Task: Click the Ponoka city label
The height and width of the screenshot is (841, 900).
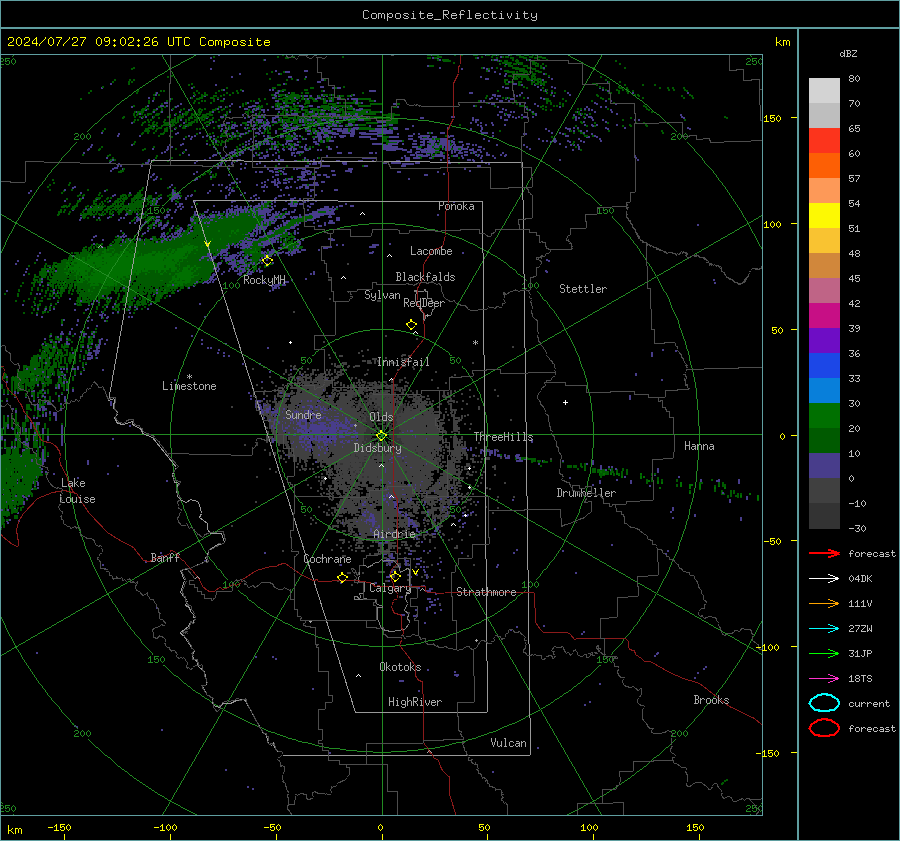Action: coord(456,206)
